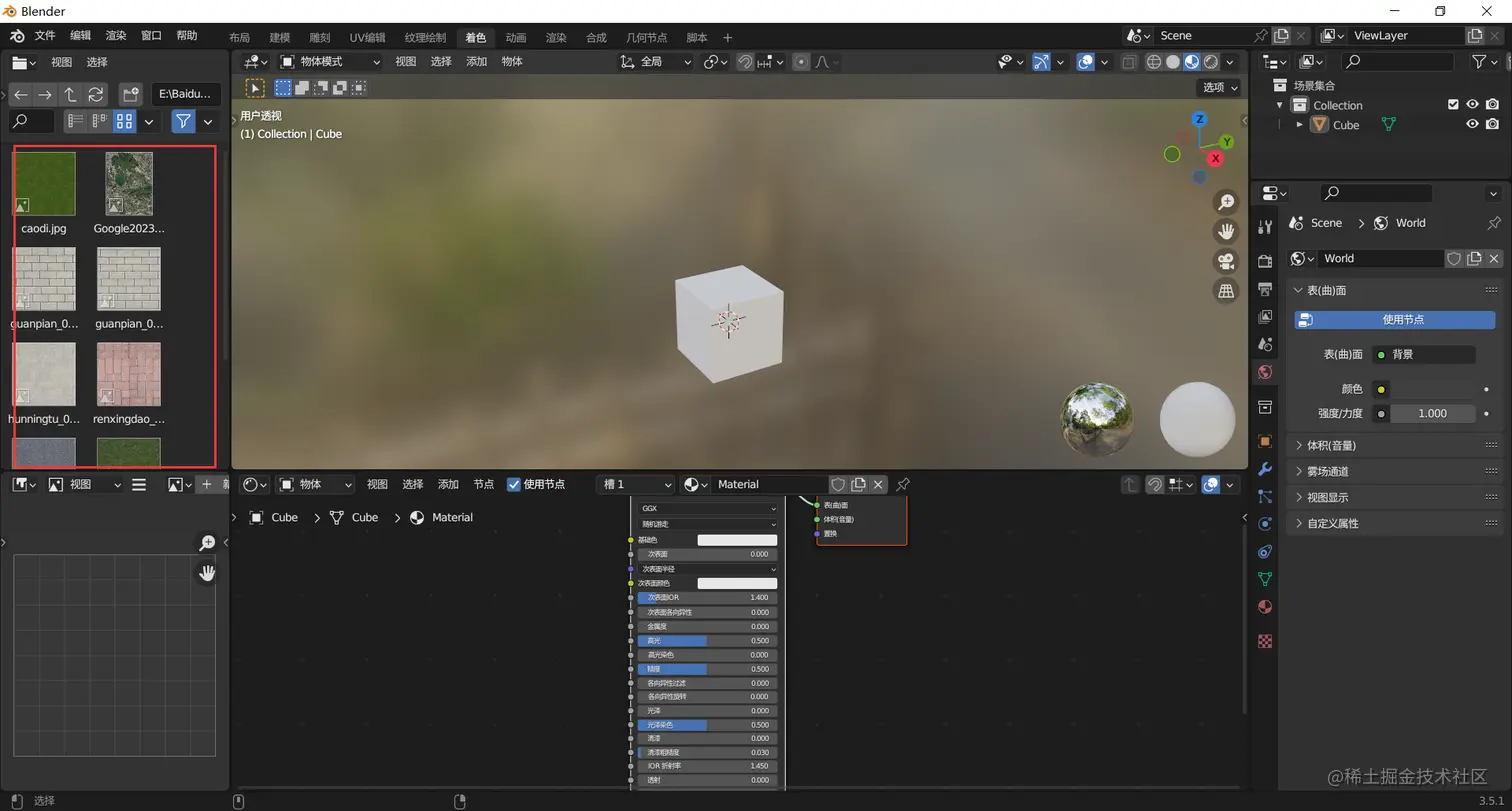Select the tweak select tool
The width and height of the screenshot is (1512, 811).
point(256,88)
